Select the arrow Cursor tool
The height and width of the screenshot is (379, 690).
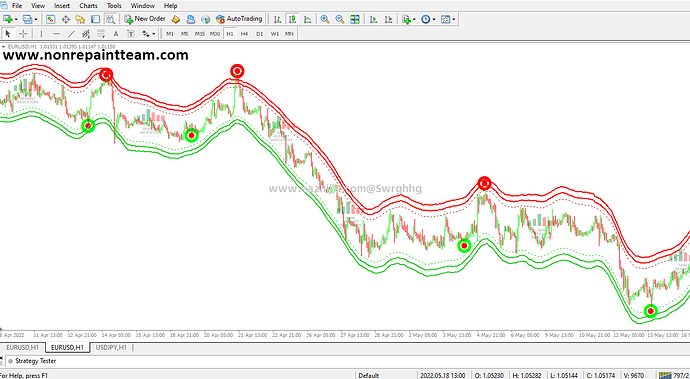point(8,33)
